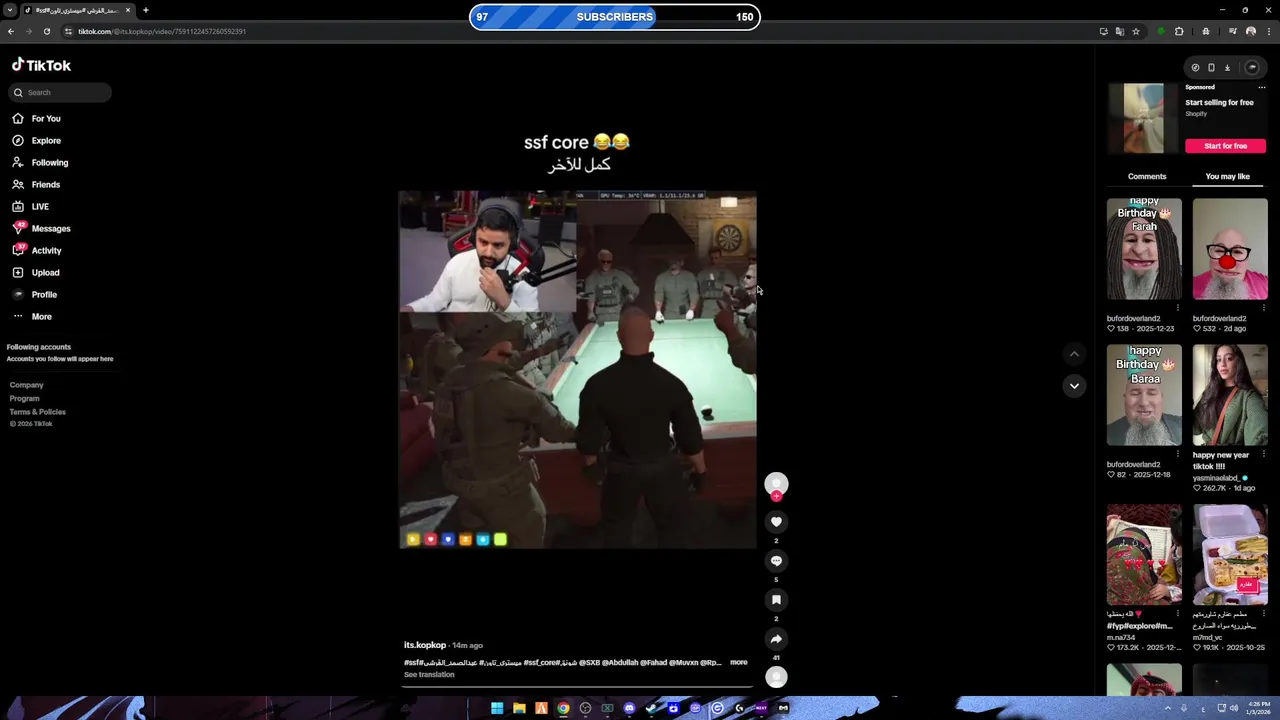This screenshot has height=720, width=1280.
Task: Expand the More menu in the sidebar
Action: 32,316
